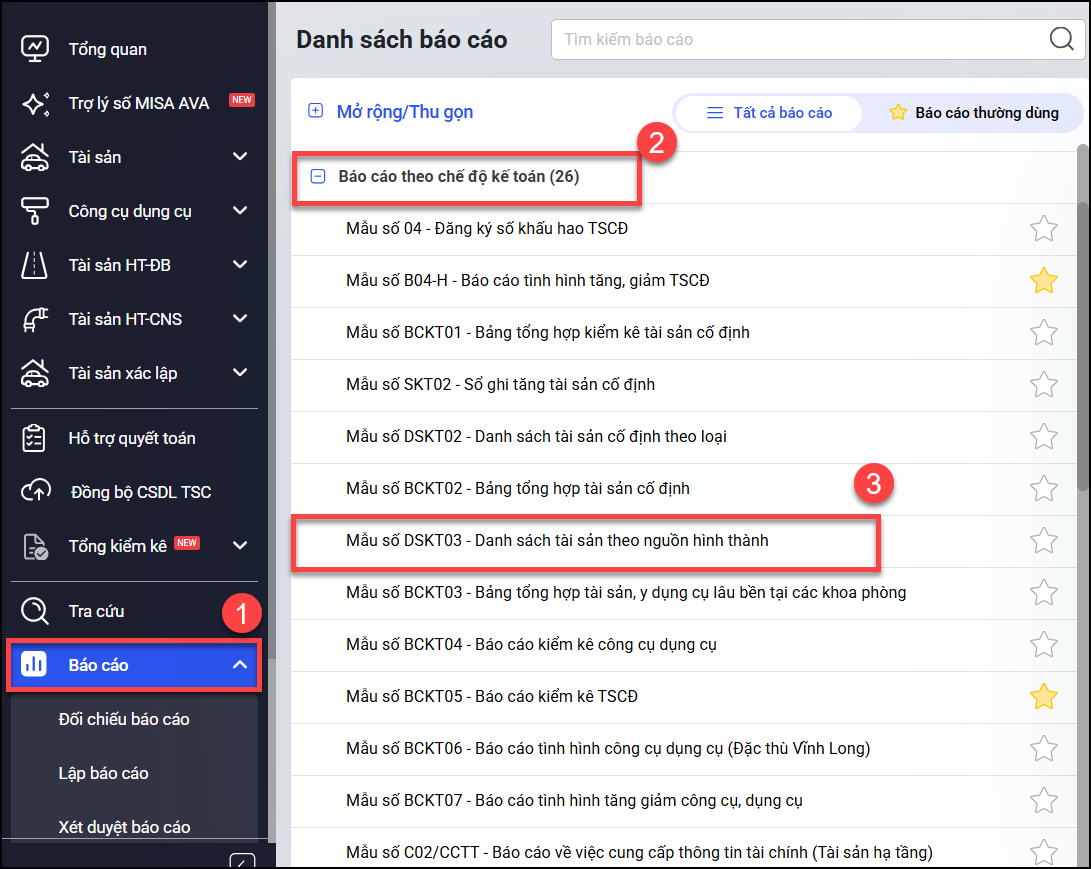This screenshot has width=1091, height=869.
Task: Expand the Tài sản sidebar menu chevron
Action: click(240, 157)
